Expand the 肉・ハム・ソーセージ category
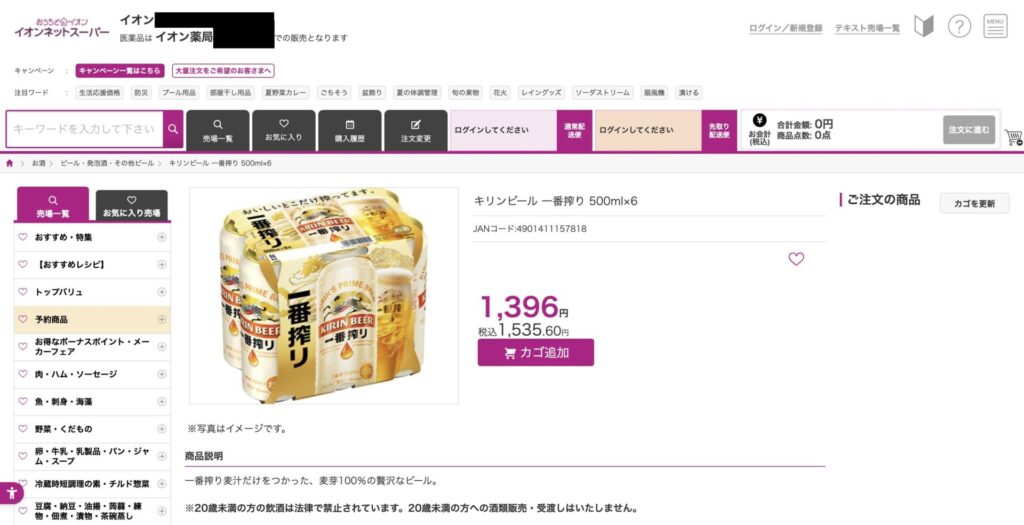 (x=161, y=374)
